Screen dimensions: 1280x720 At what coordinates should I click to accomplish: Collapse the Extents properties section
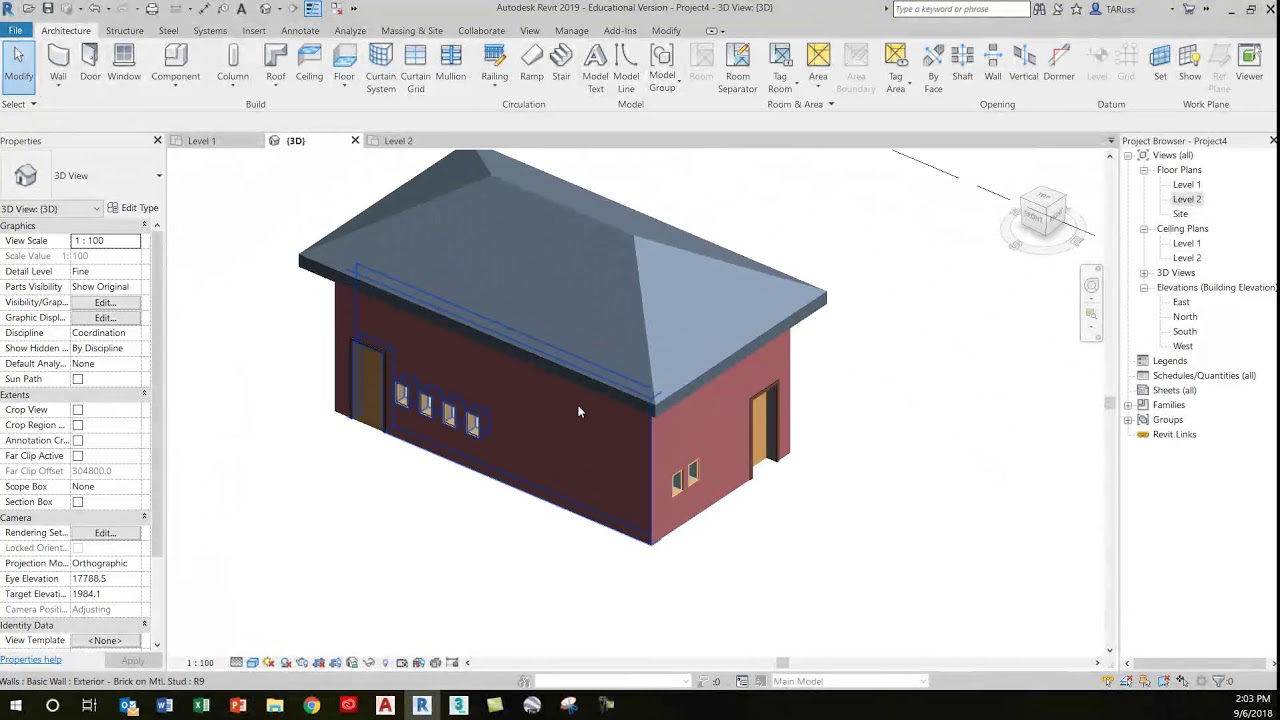(x=144, y=394)
